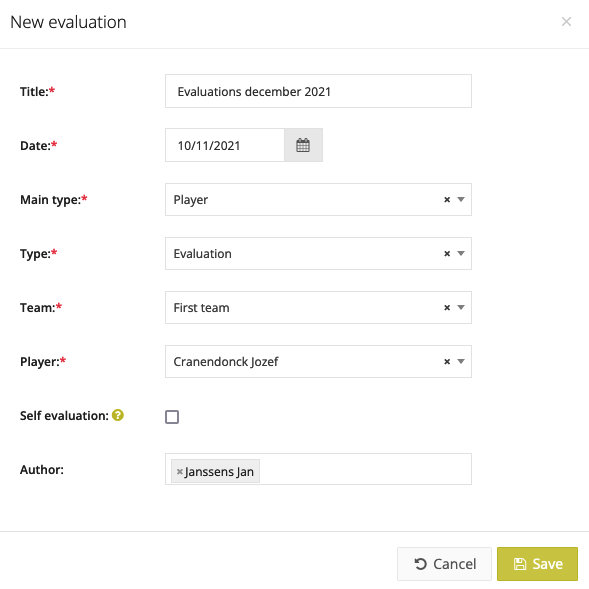Close the New evaluation dialog
Screen dimensions: 589x589
(566, 22)
